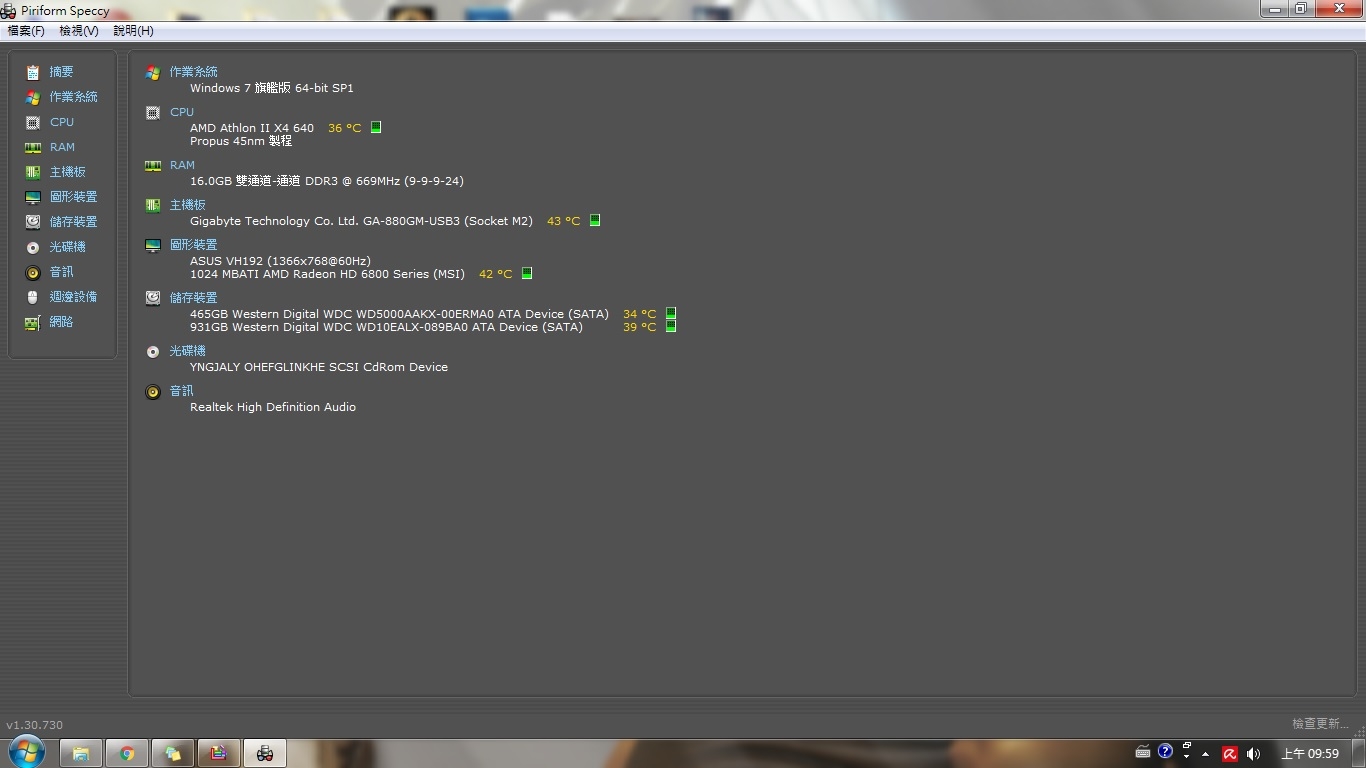Click the text 'Windows 7 旗艦版 64-bit SP1'
This screenshot has width=1366, height=768.
tap(272, 88)
